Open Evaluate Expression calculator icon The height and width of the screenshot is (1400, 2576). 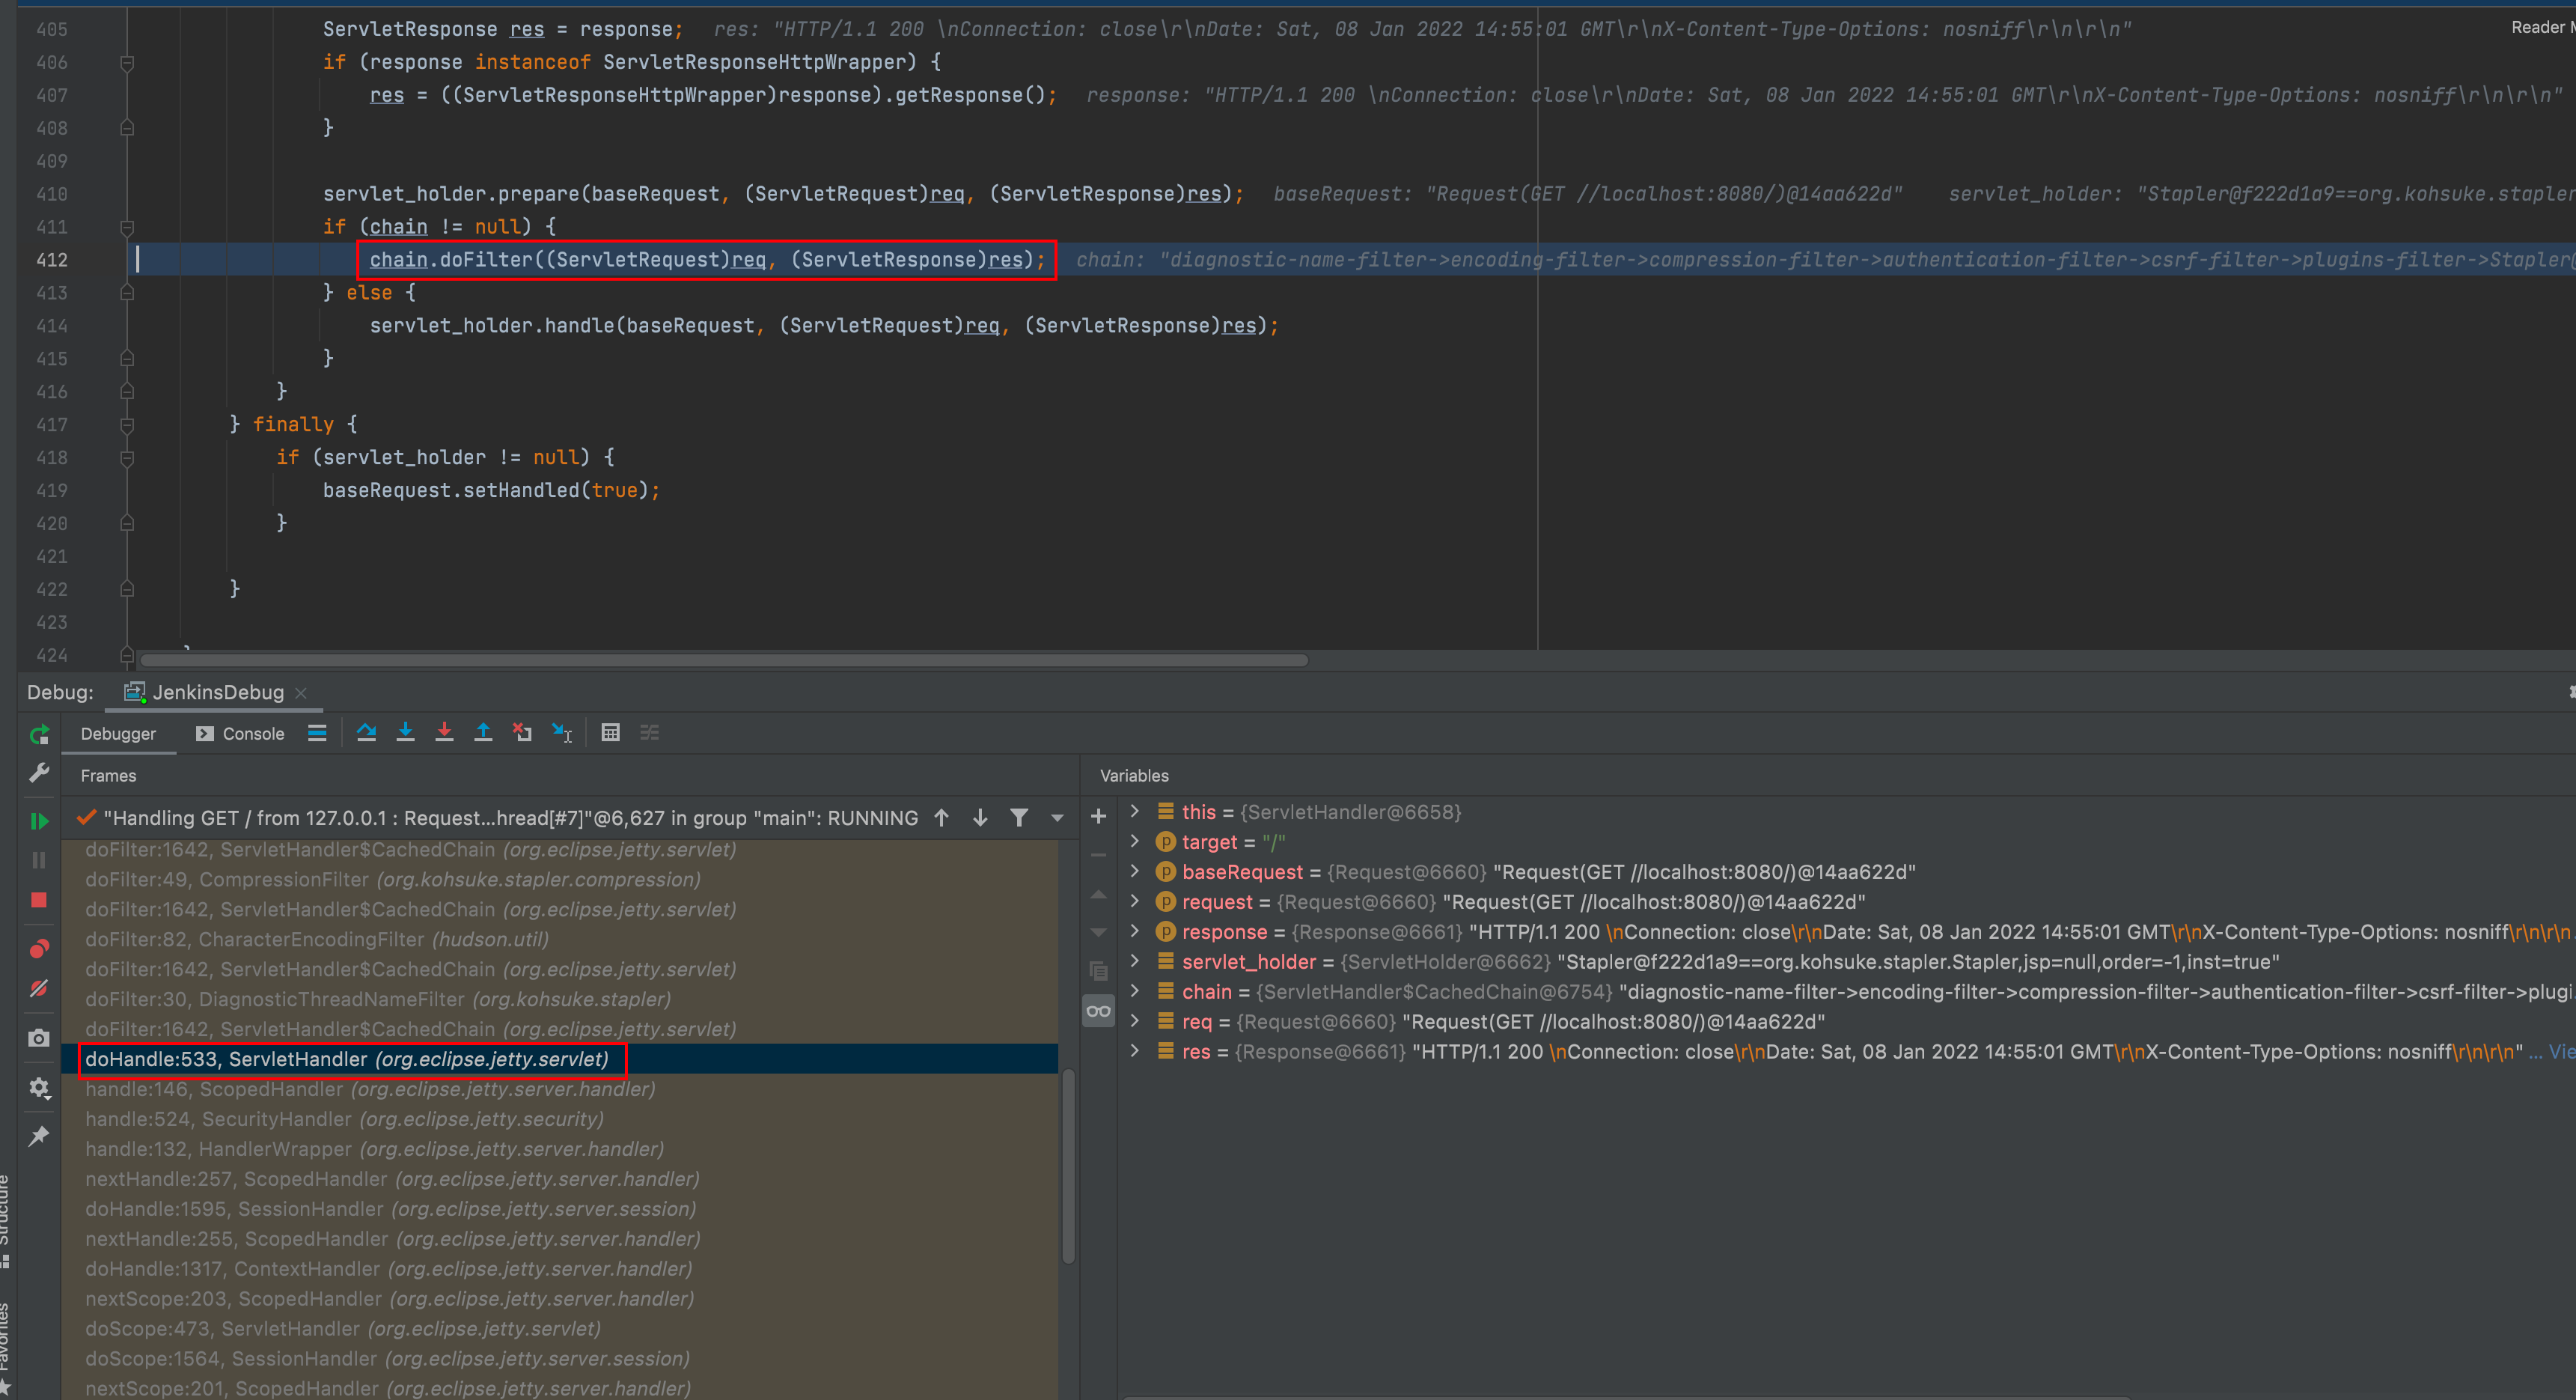(x=610, y=733)
